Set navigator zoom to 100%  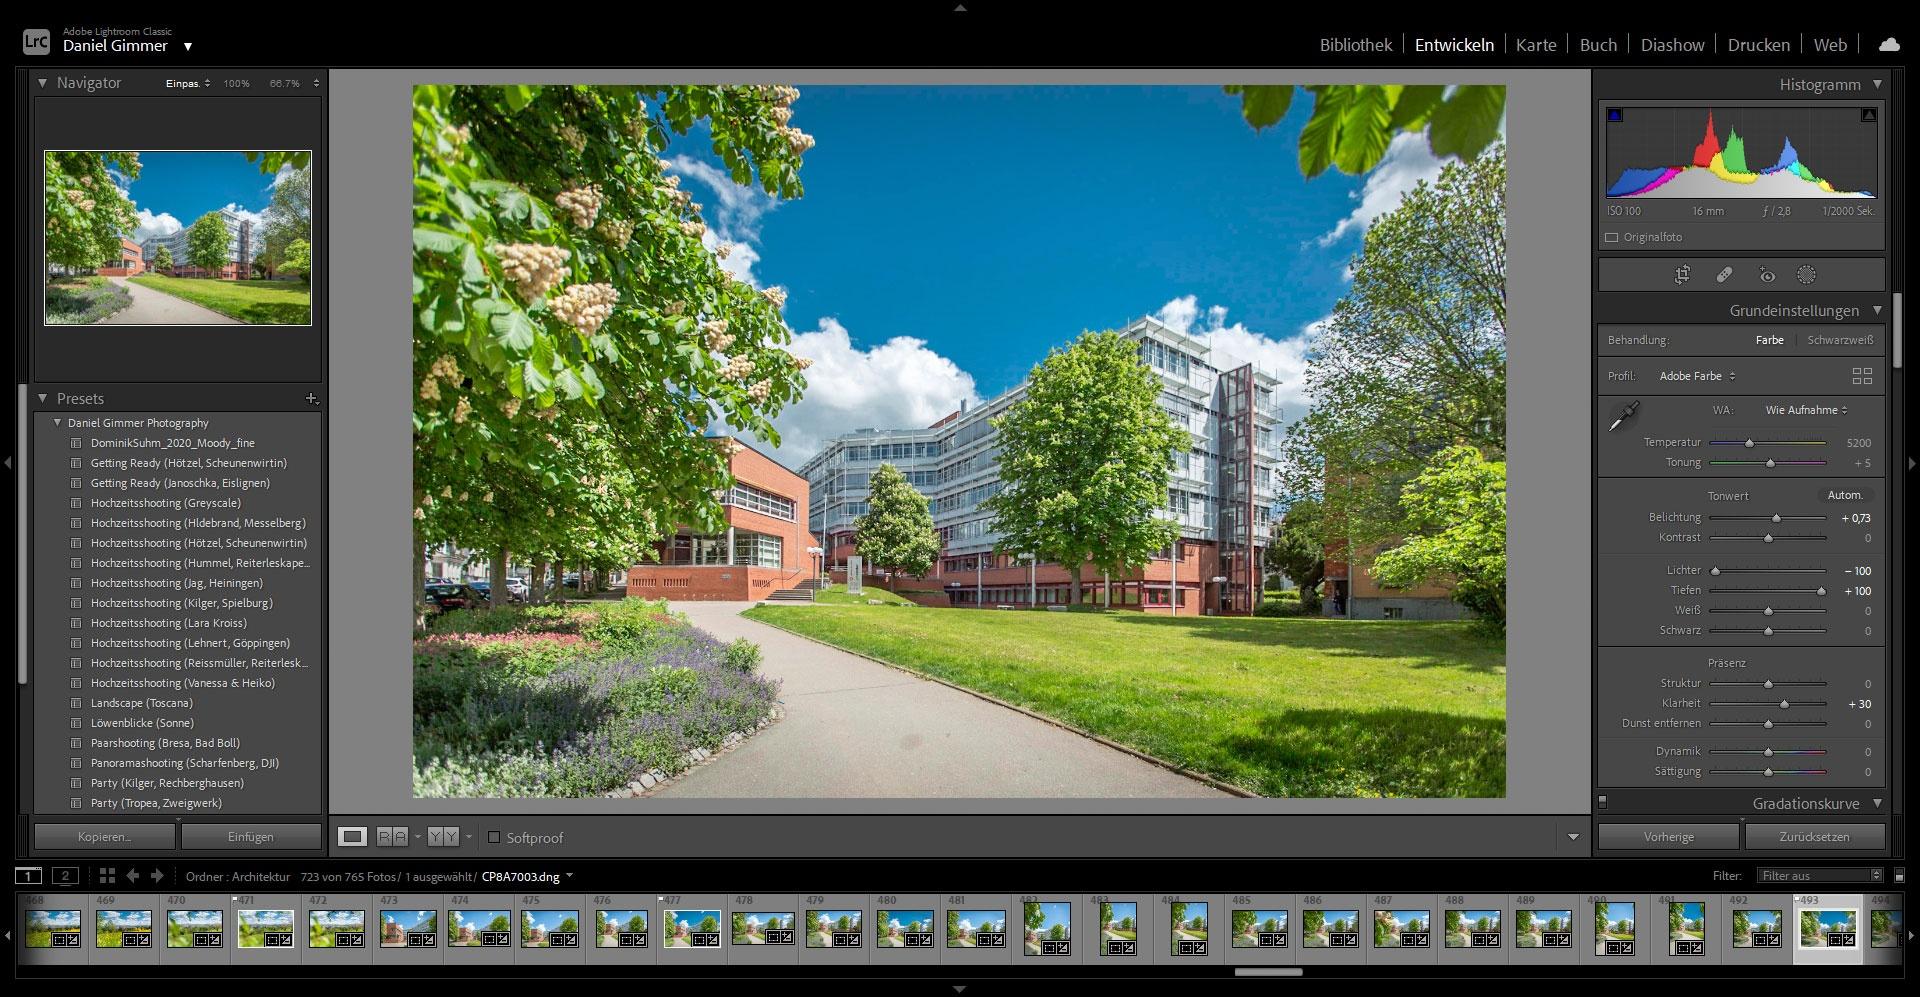(x=237, y=83)
